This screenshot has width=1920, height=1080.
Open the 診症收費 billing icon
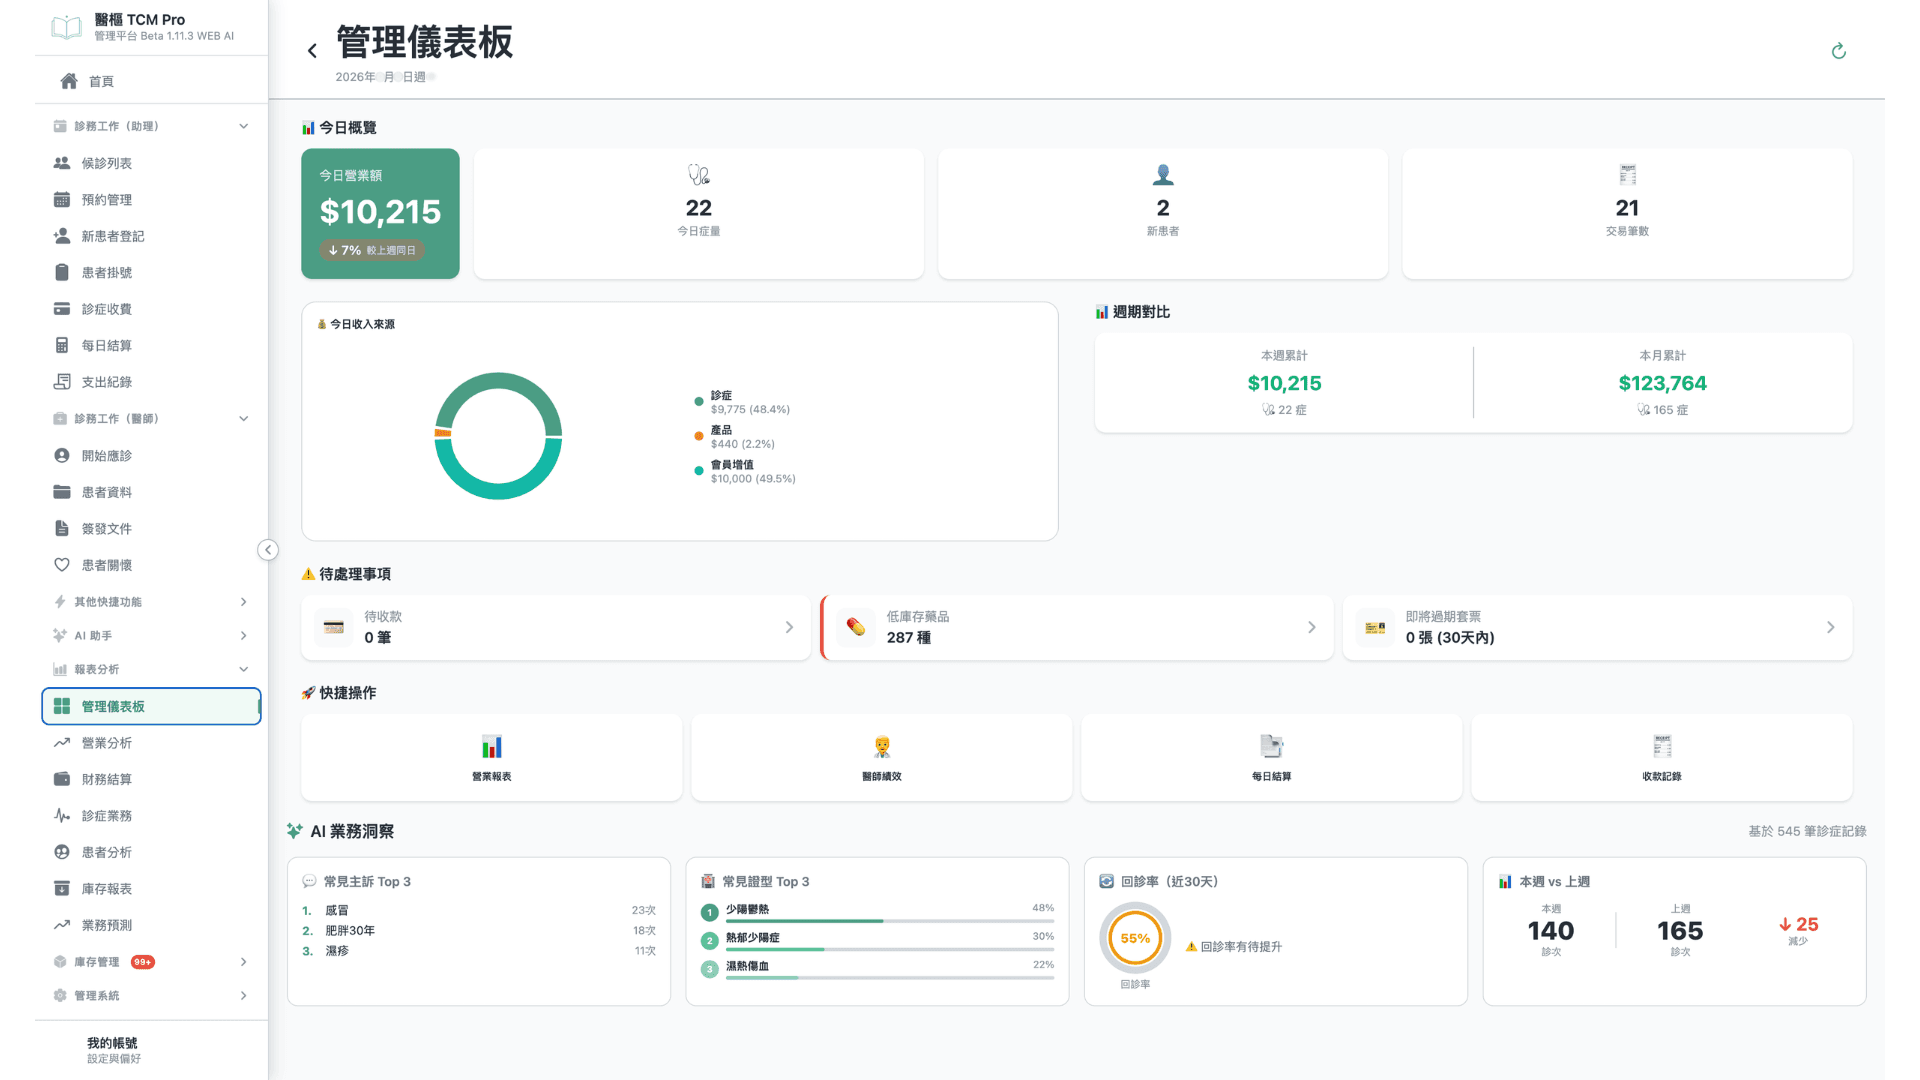pos(61,308)
